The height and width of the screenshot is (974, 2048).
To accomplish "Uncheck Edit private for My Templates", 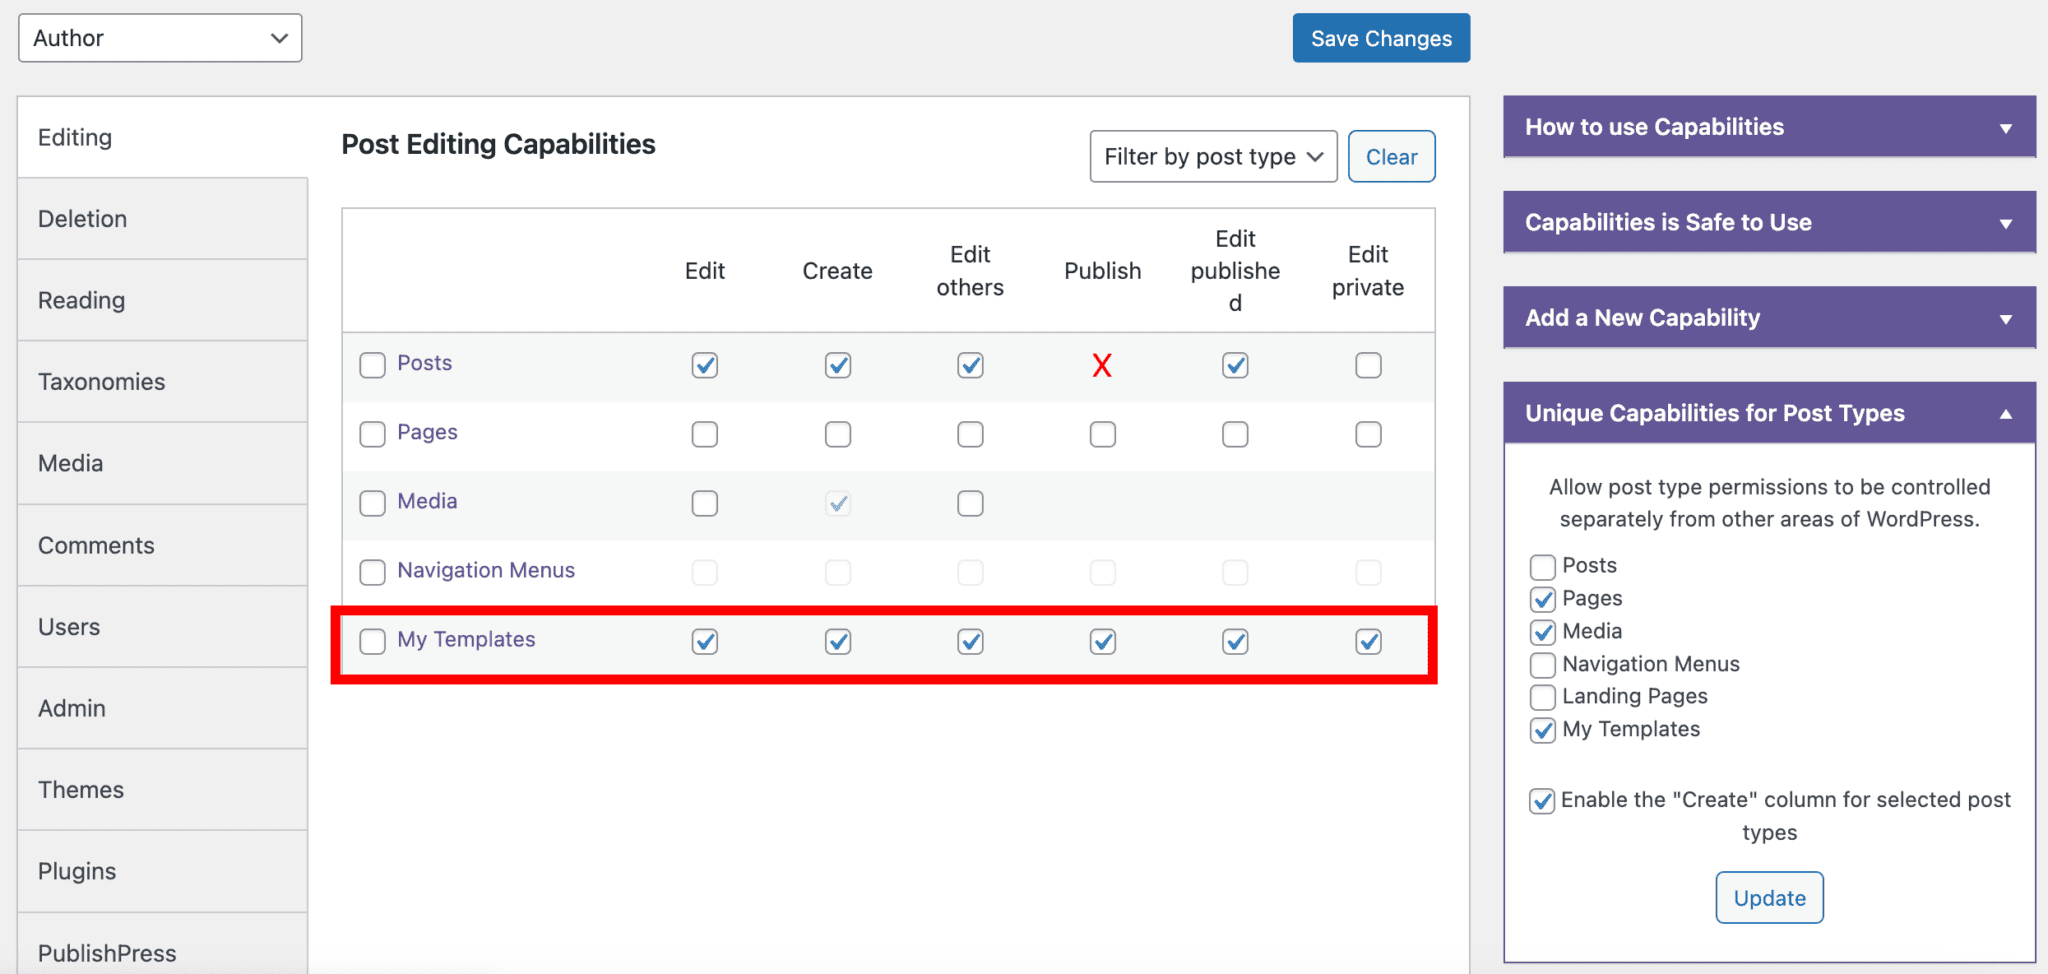I will pyautogui.click(x=1368, y=641).
